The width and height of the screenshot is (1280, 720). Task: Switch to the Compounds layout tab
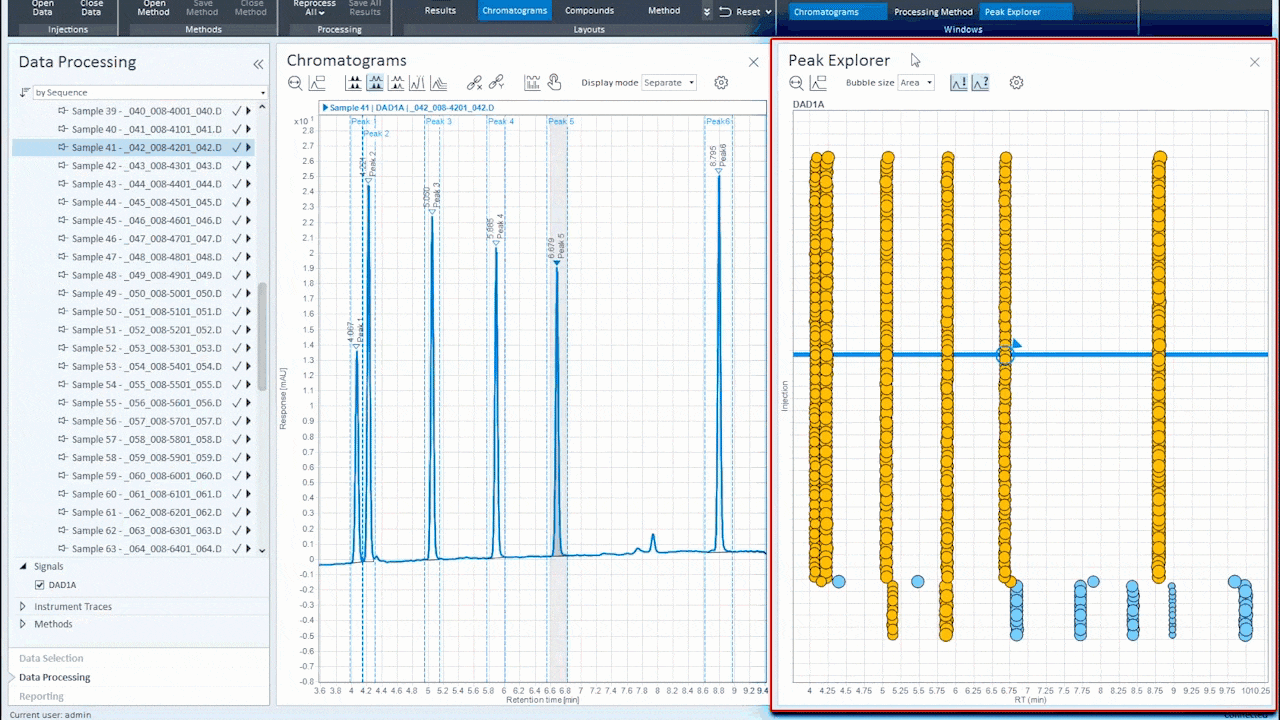tap(589, 11)
